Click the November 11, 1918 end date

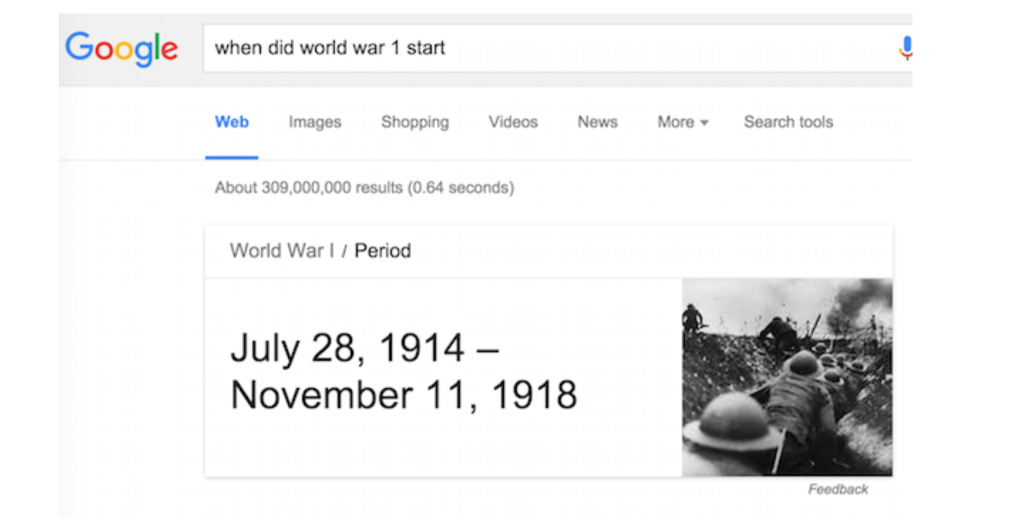[404, 395]
